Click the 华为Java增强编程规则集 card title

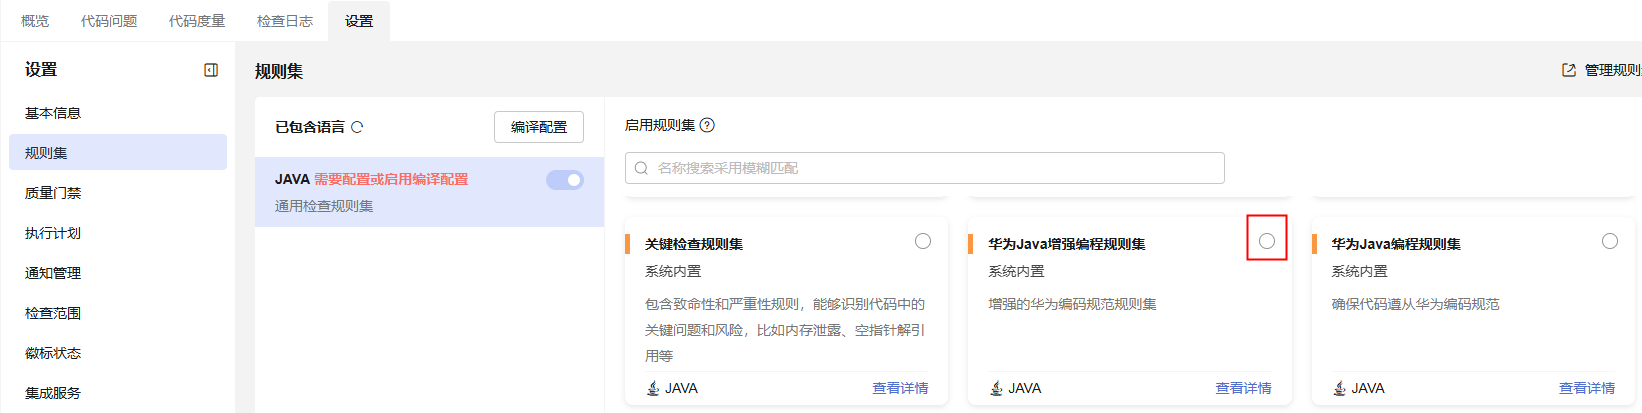click(x=1067, y=244)
